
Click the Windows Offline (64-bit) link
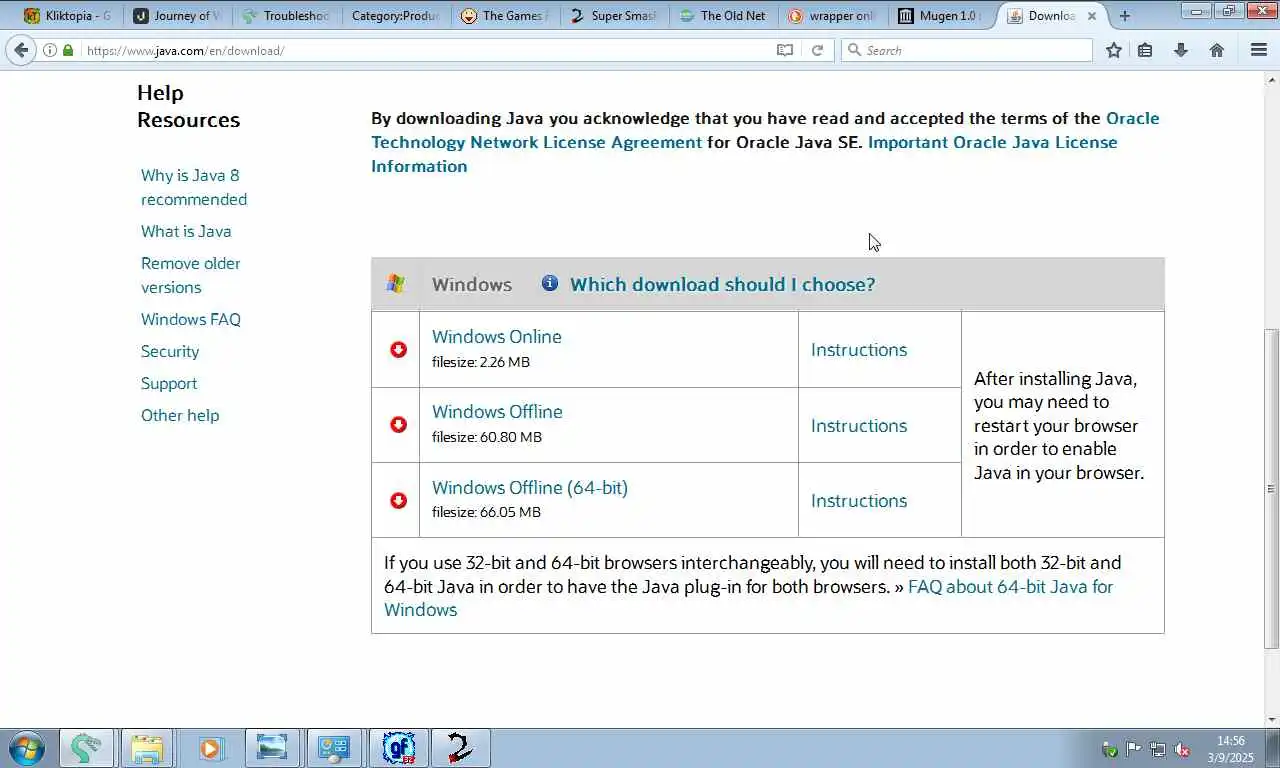point(530,488)
